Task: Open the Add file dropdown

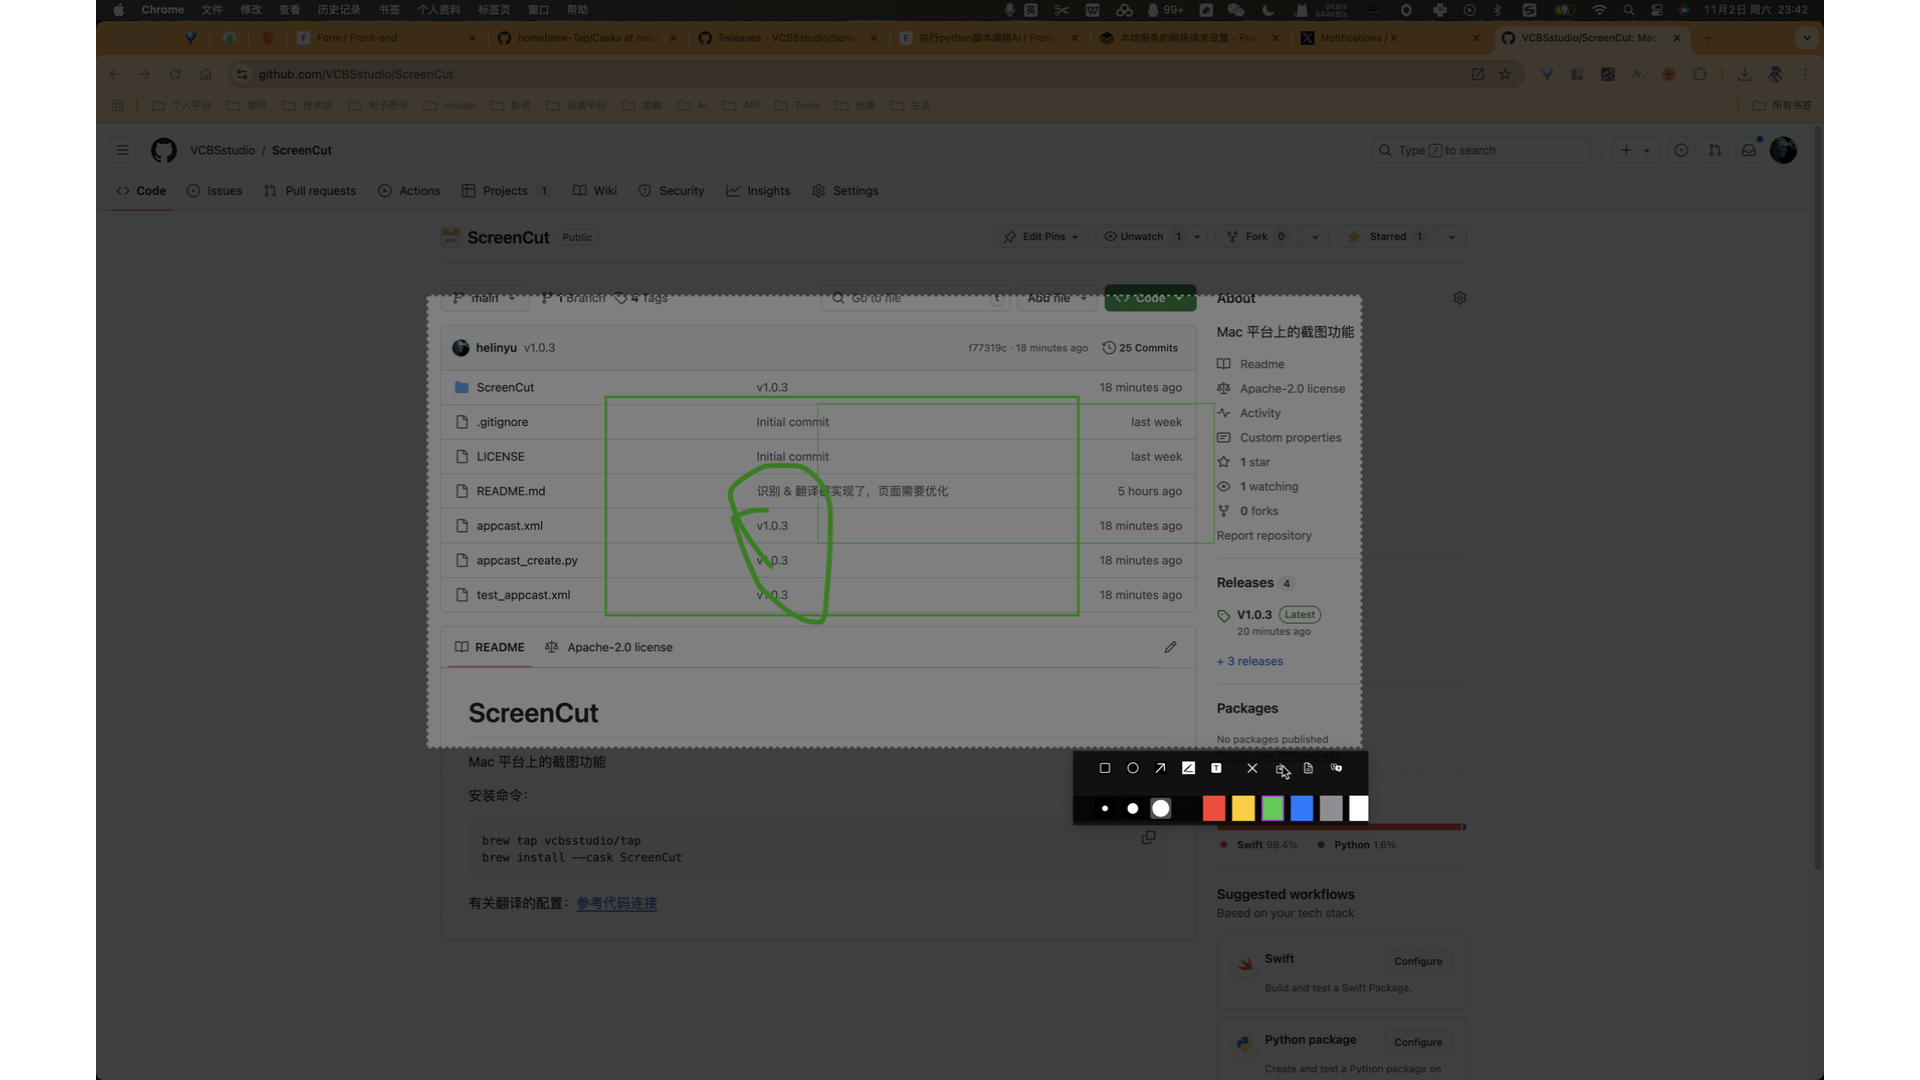Action: (1057, 298)
